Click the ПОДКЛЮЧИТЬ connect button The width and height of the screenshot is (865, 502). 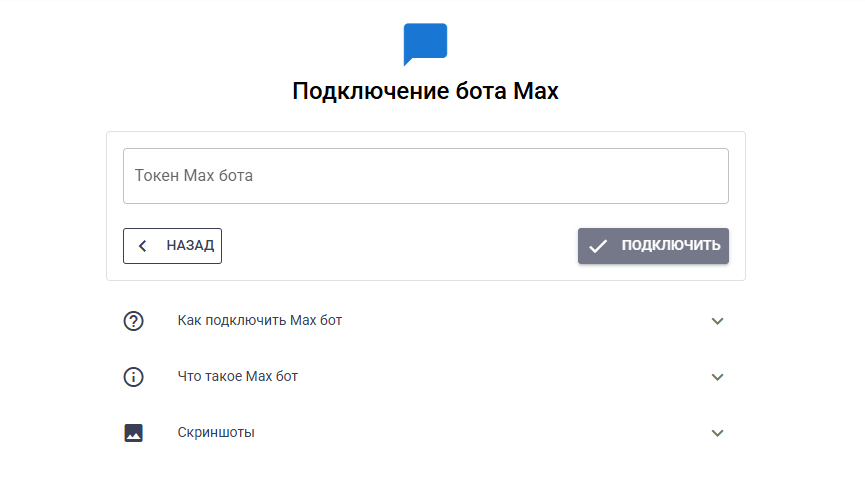653,246
